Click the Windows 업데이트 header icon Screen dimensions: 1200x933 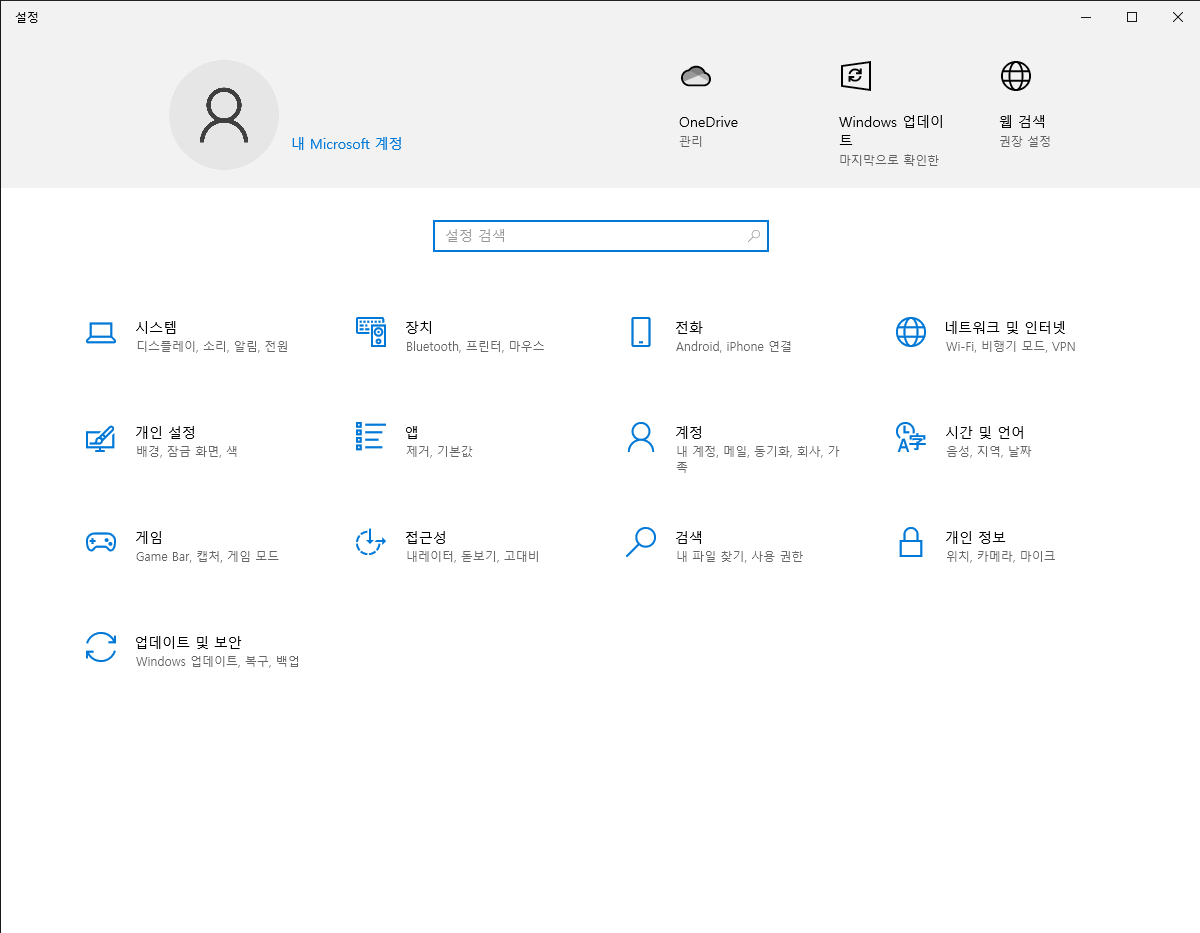[855, 76]
